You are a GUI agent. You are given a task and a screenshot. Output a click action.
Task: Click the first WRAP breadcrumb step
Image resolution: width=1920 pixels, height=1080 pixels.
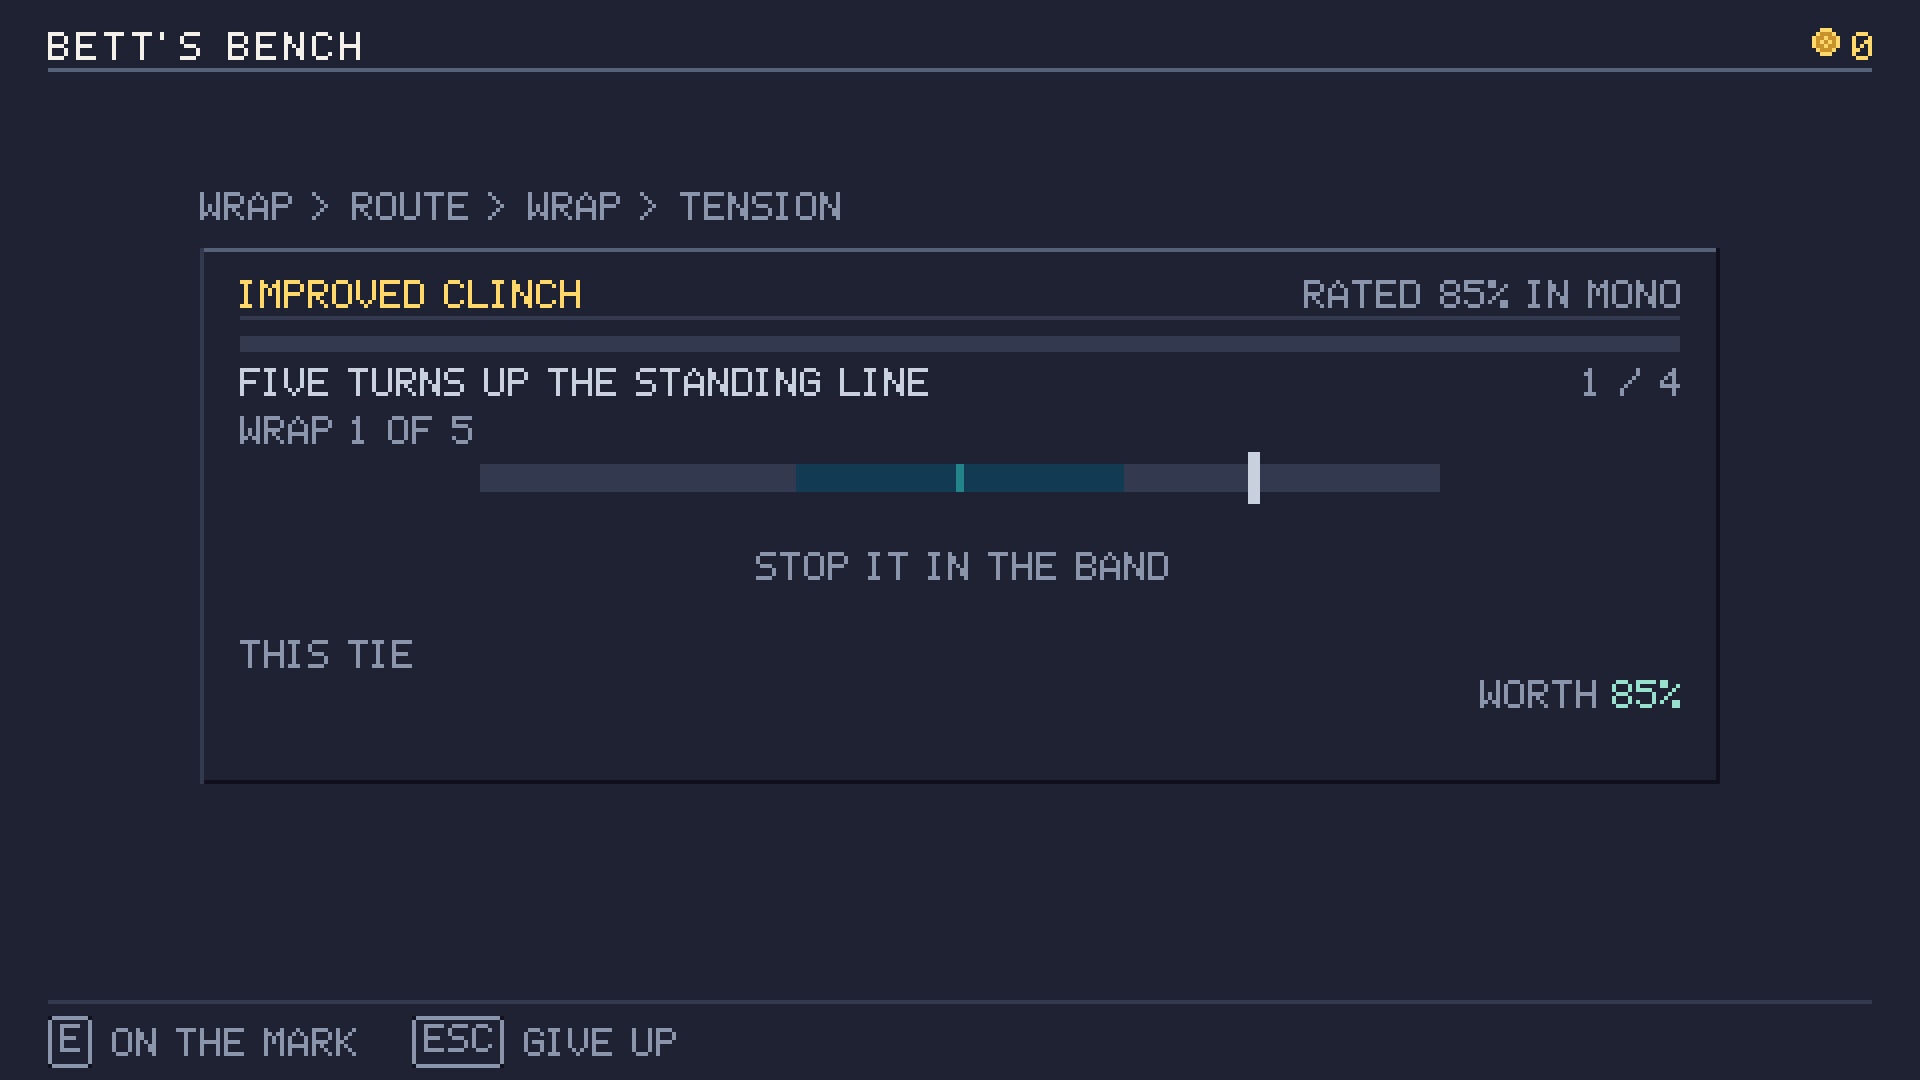click(246, 207)
